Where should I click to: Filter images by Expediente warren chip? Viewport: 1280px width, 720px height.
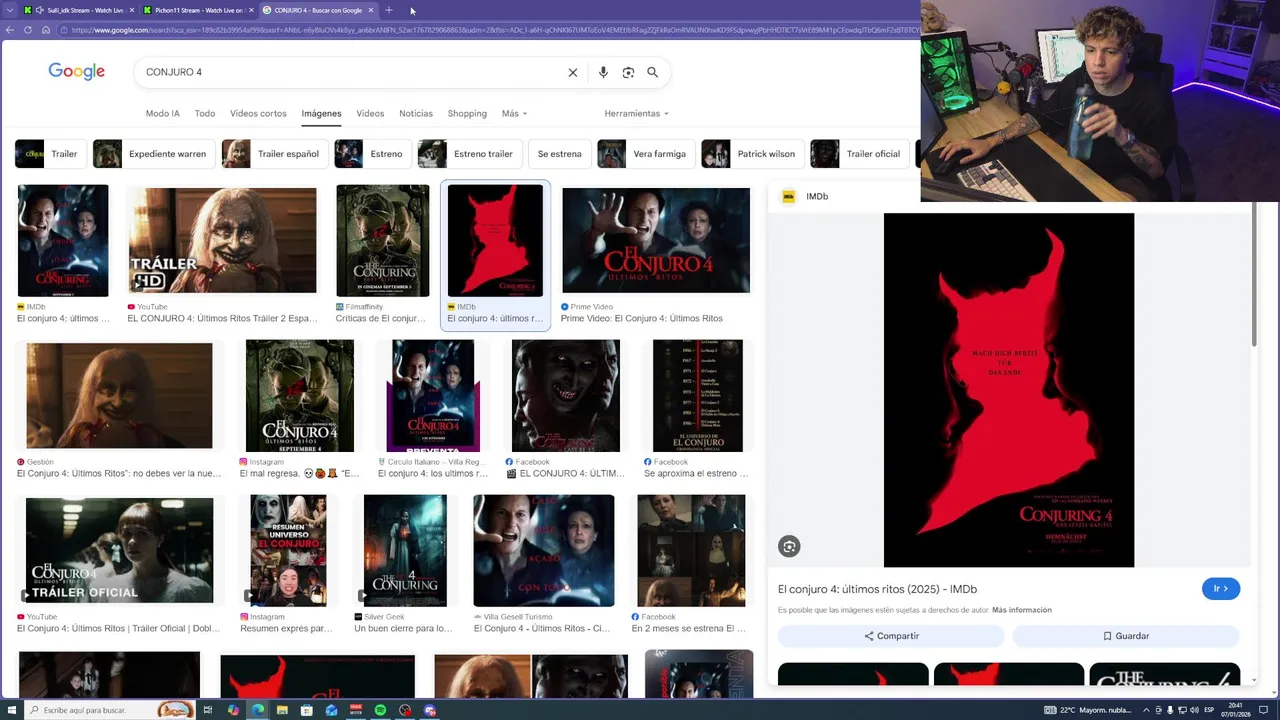153,154
